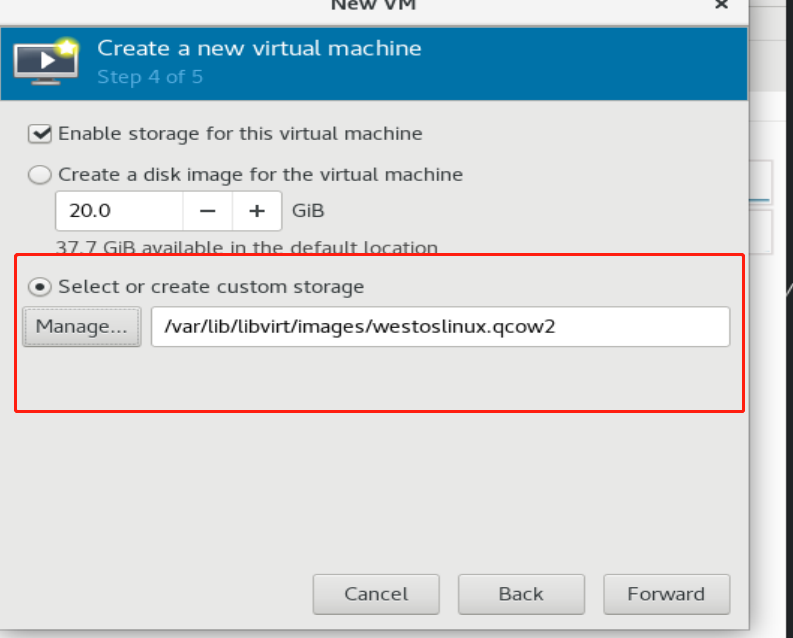Close the New VM dialog
This screenshot has height=638, width=793.
click(721, 5)
